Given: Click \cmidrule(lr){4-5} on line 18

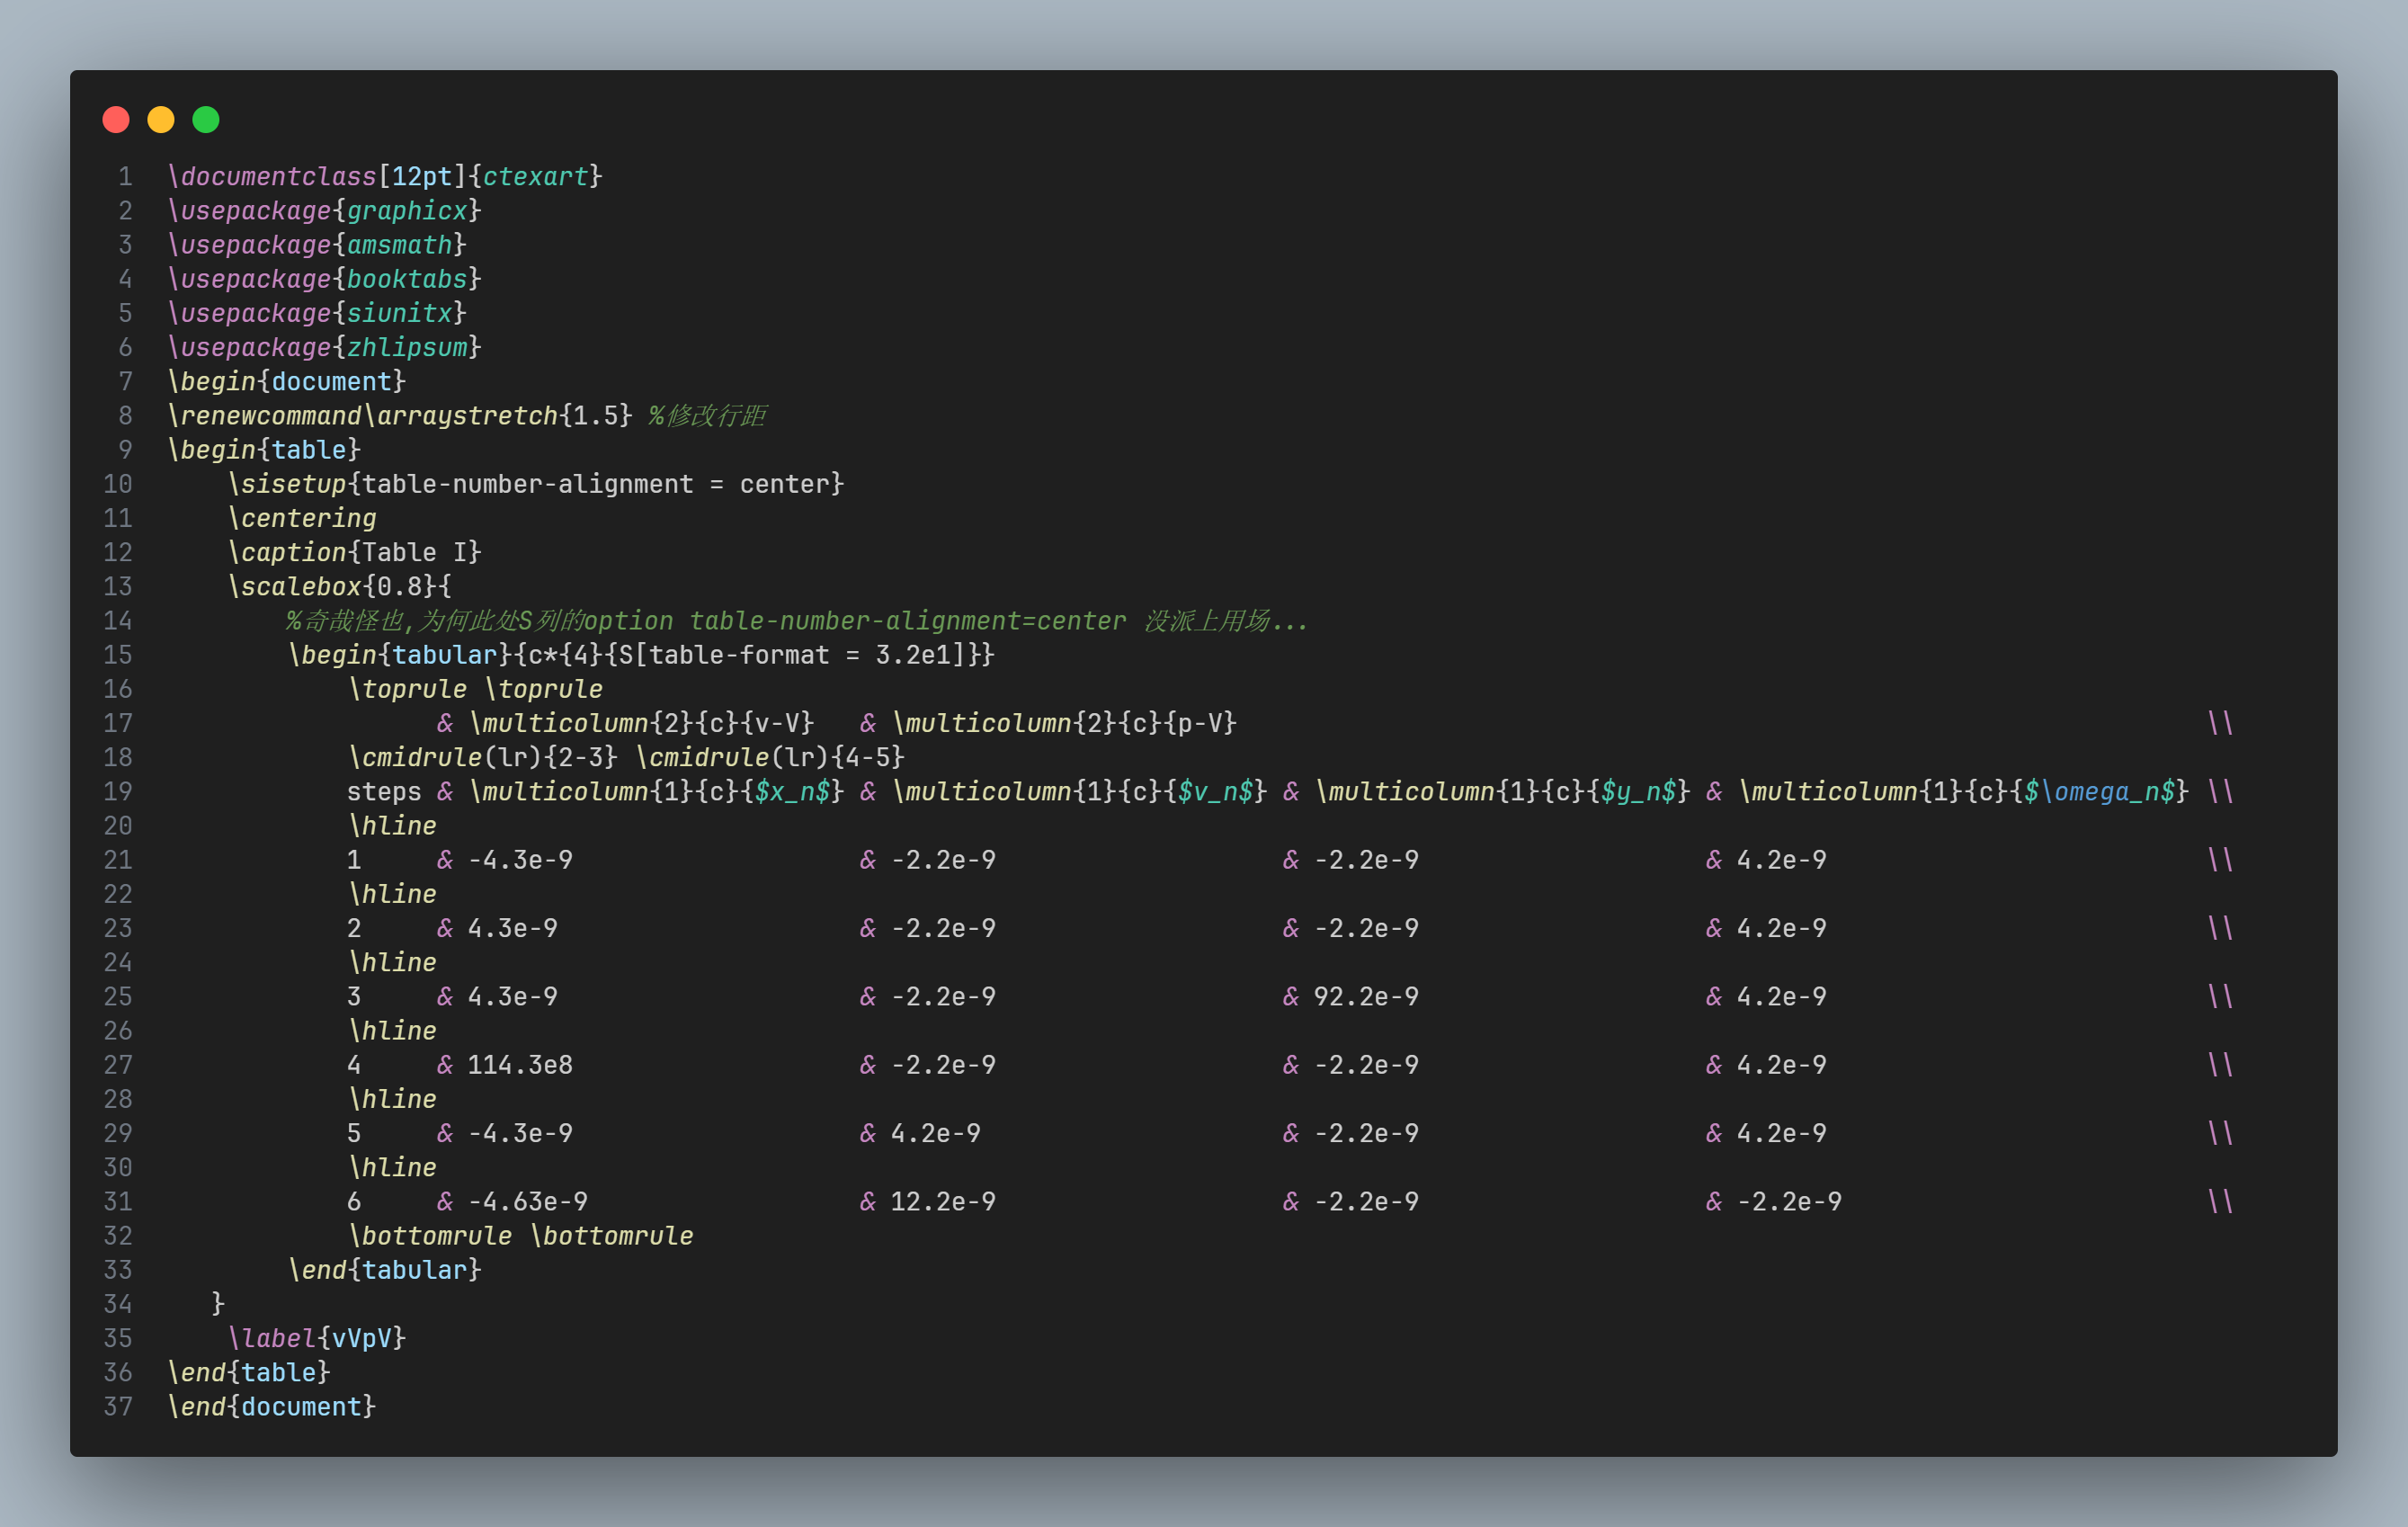Looking at the screenshot, I should pos(770,757).
